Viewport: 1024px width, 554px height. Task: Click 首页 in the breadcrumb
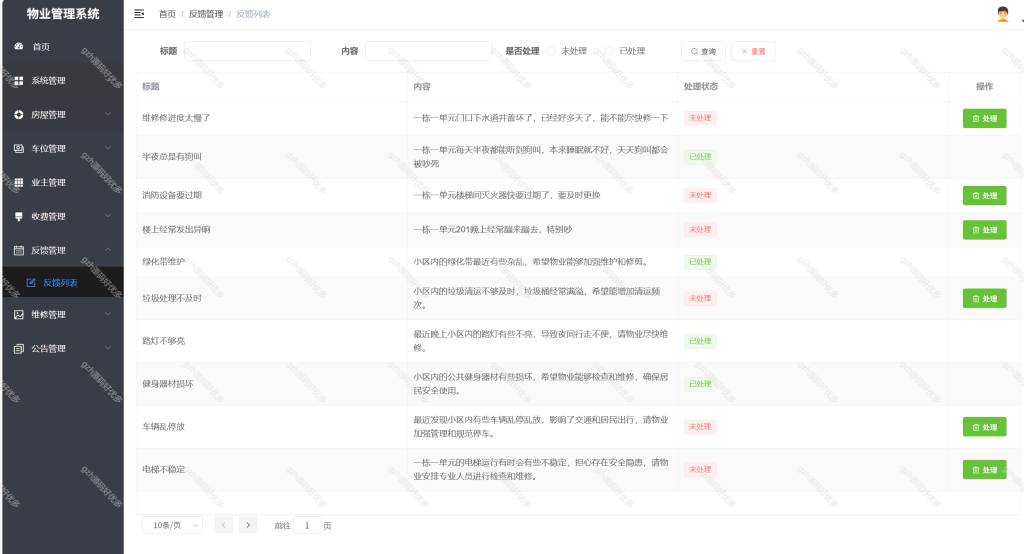(x=167, y=14)
